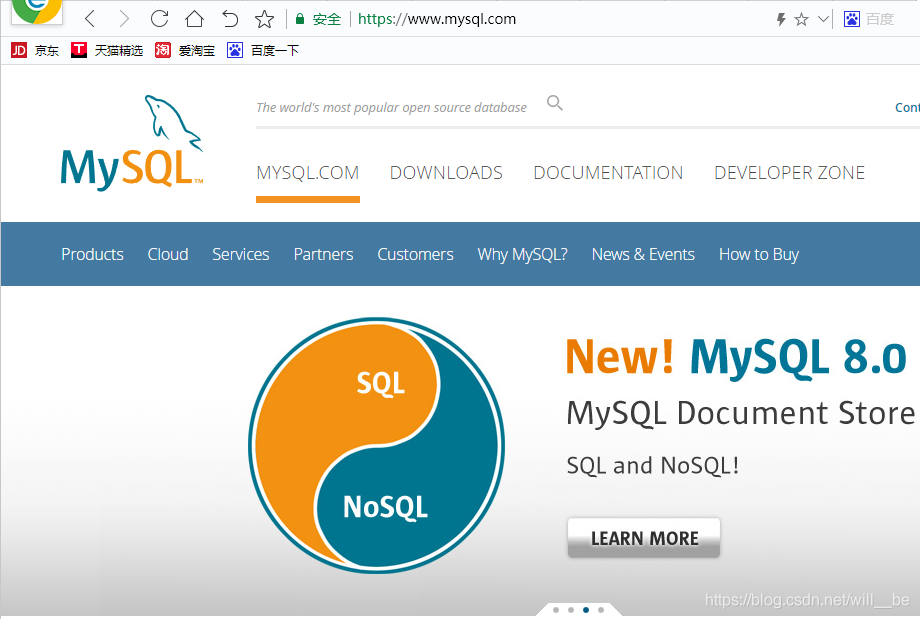Click the SQL/NoSQL circle banner graphic
This screenshot has height=619, width=920.
coord(376,445)
